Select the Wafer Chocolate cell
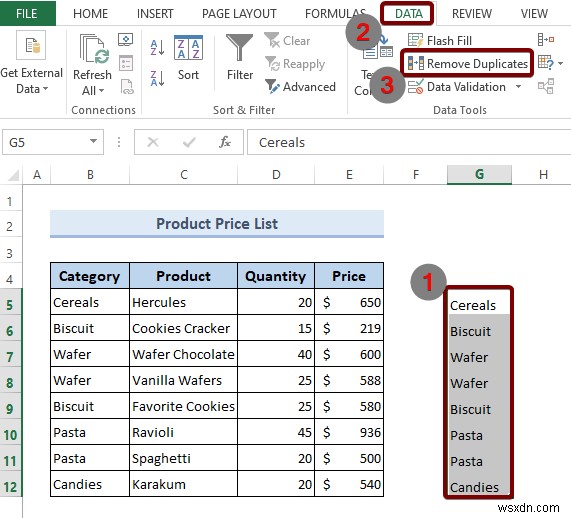571x518 pixels. click(183, 354)
